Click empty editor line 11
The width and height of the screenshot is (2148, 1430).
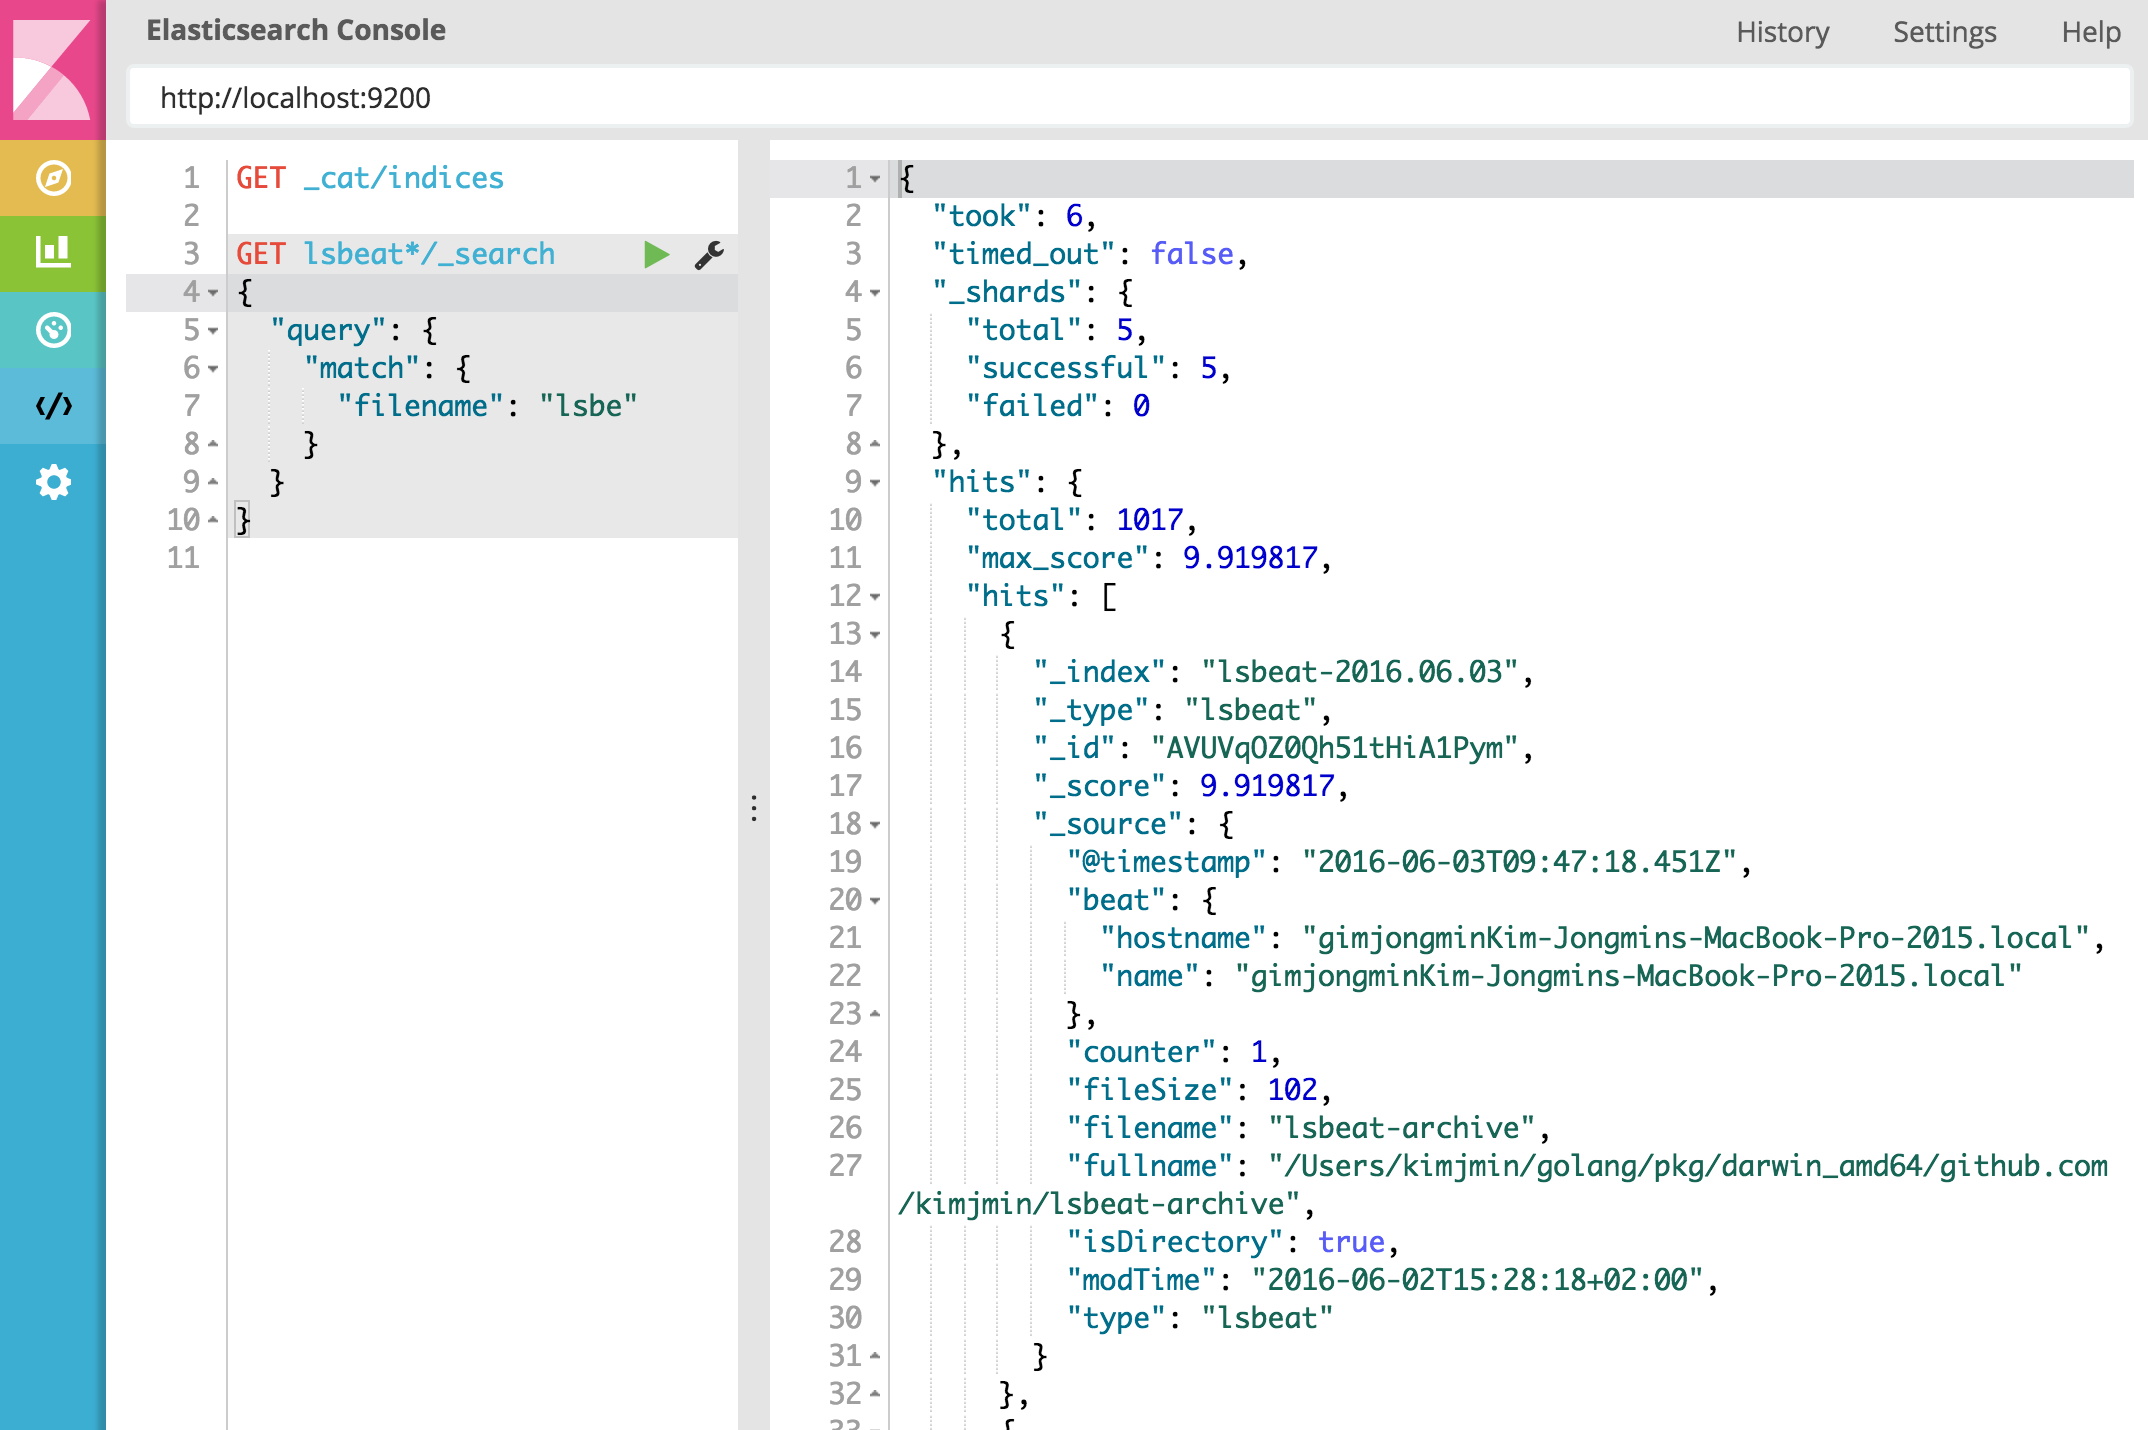(483, 558)
